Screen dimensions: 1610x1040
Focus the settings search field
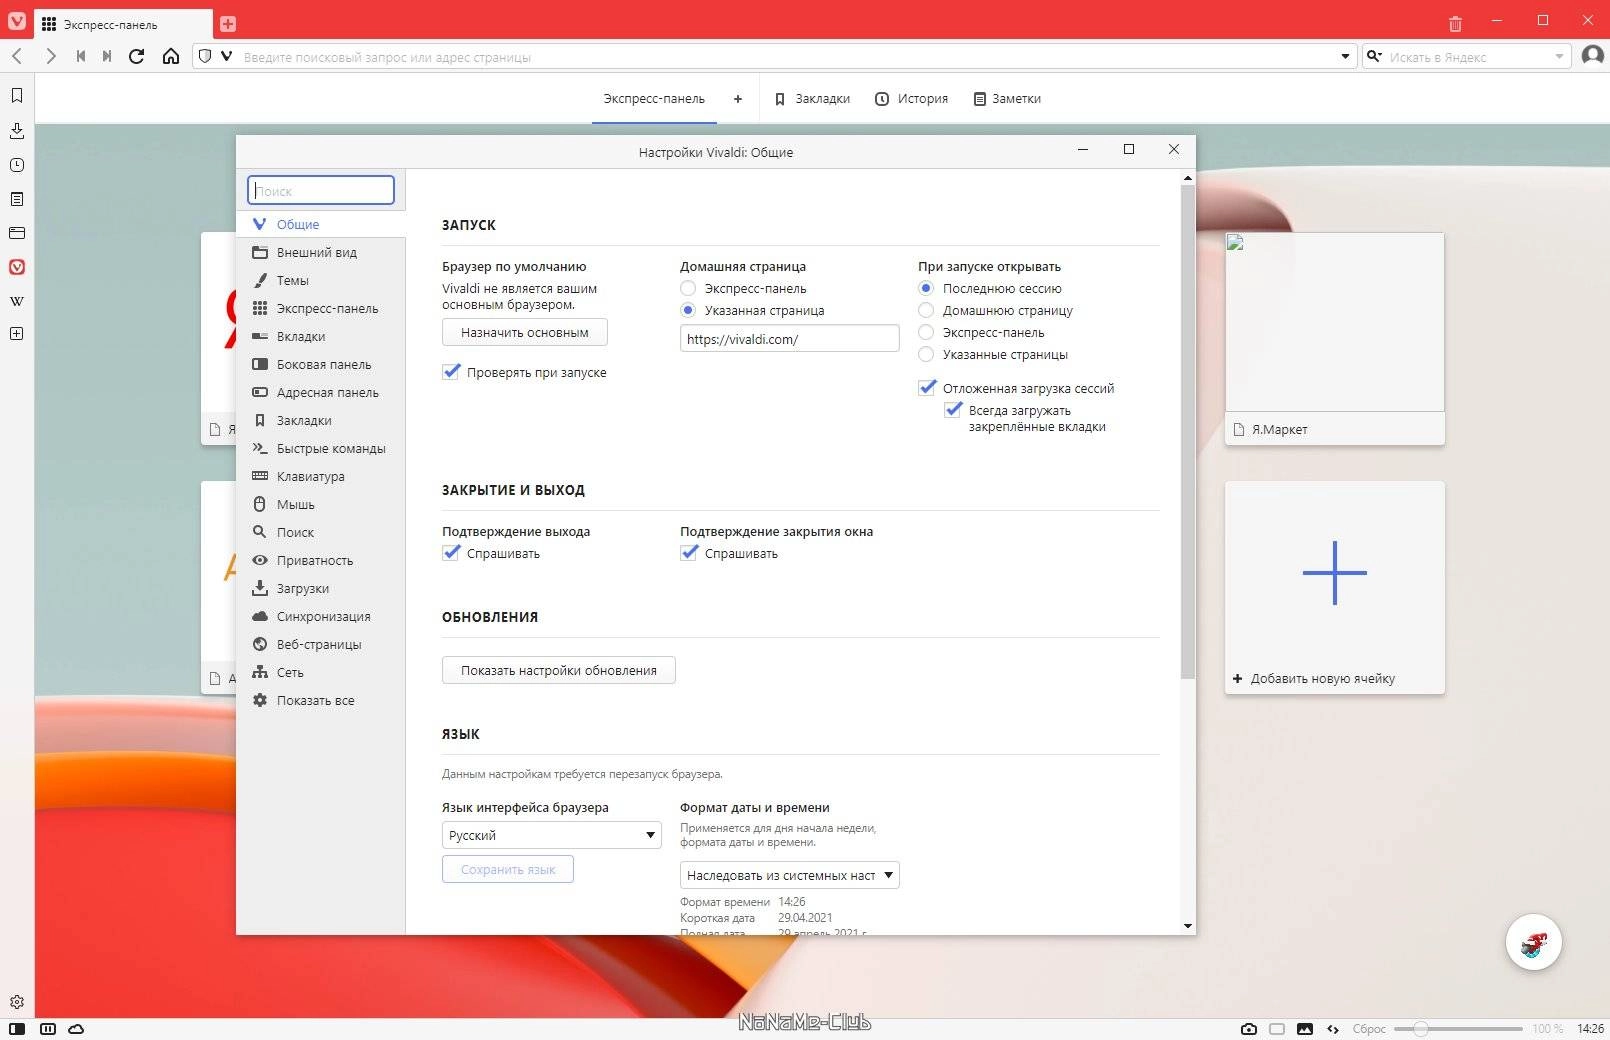click(x=321, y=190)
